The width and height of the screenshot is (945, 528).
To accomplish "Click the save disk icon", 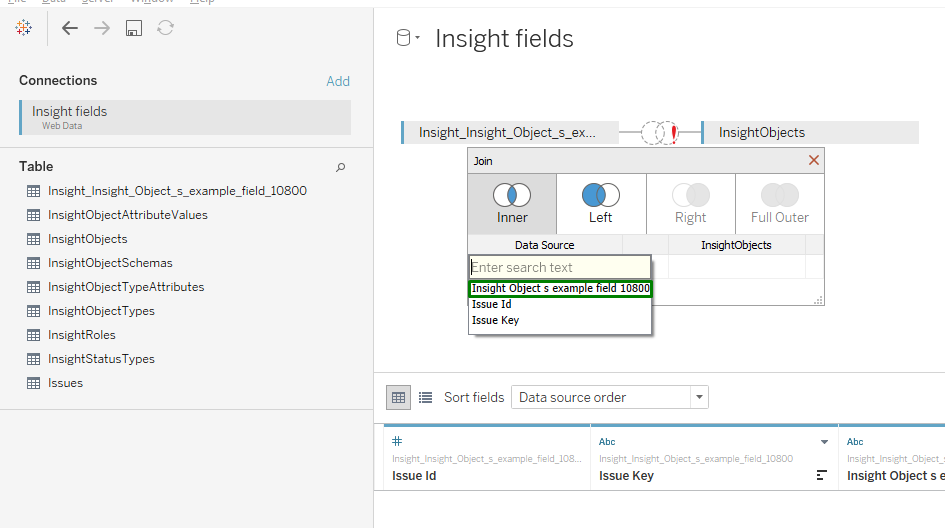I will tap(133, 28).
